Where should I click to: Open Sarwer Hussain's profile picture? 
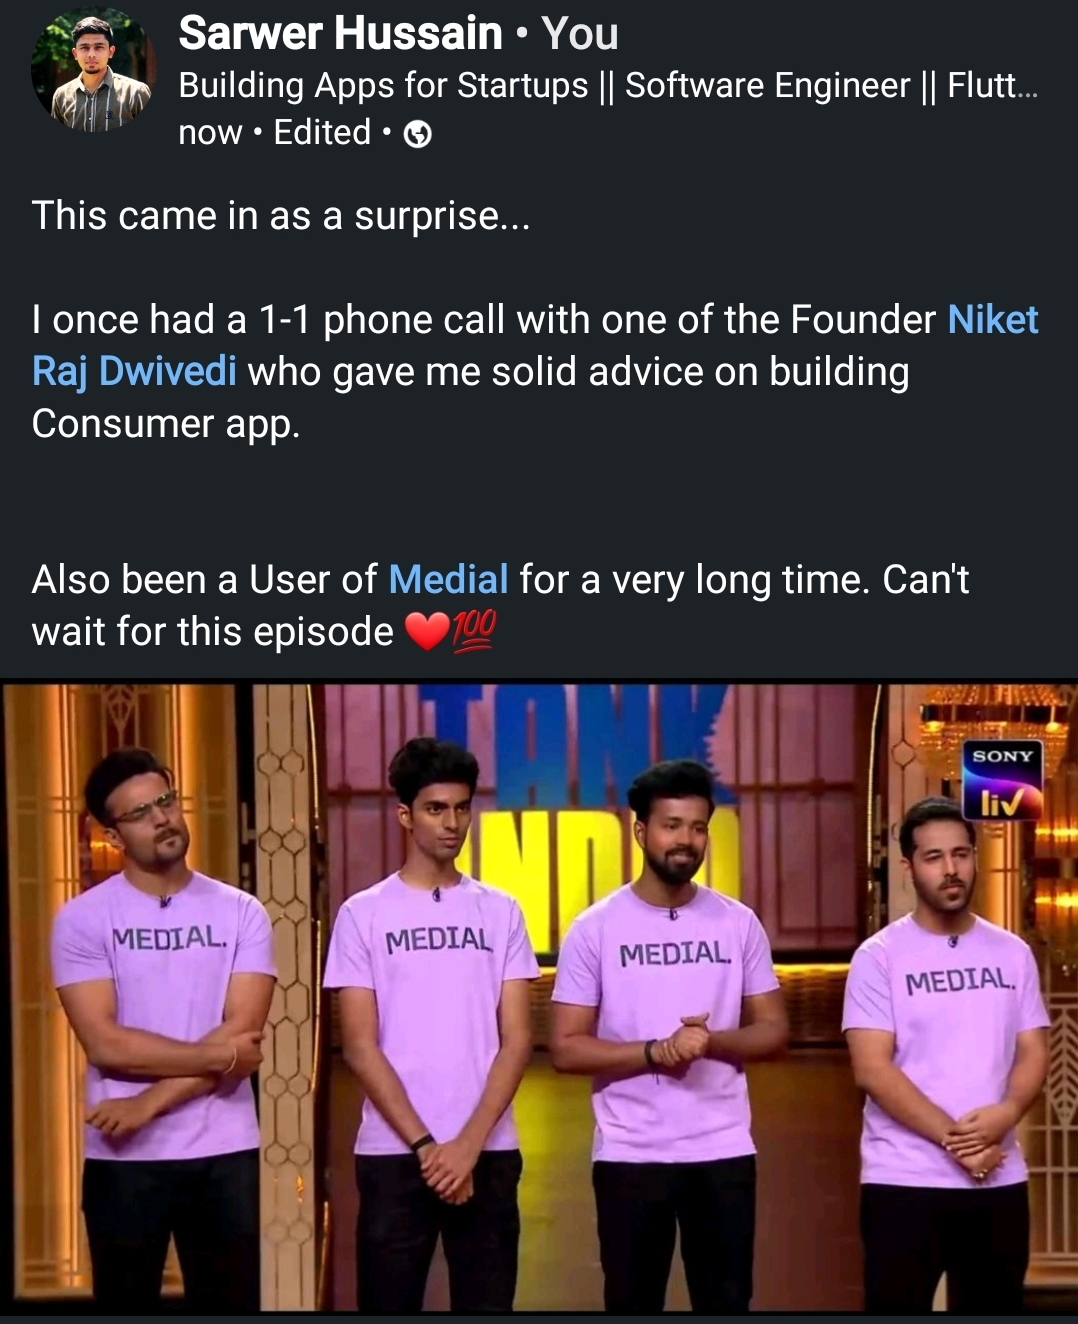tap(93, 70)
